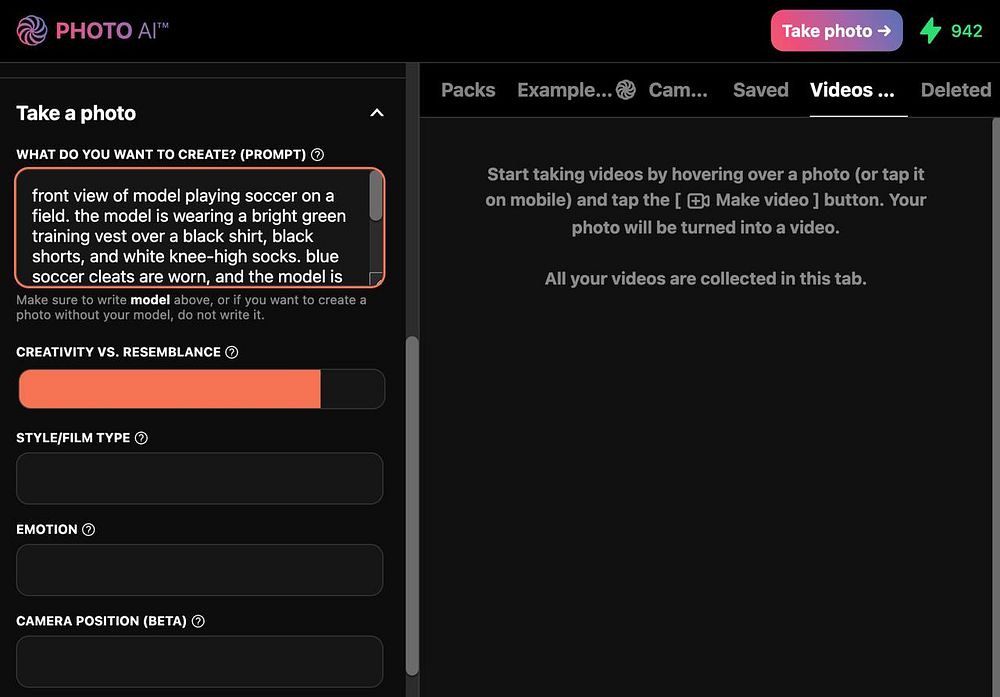The height and width of the screenshot is (697, 1000).
Task: Open Camera Position (Beta) help icon
Action: click(198, 621)
